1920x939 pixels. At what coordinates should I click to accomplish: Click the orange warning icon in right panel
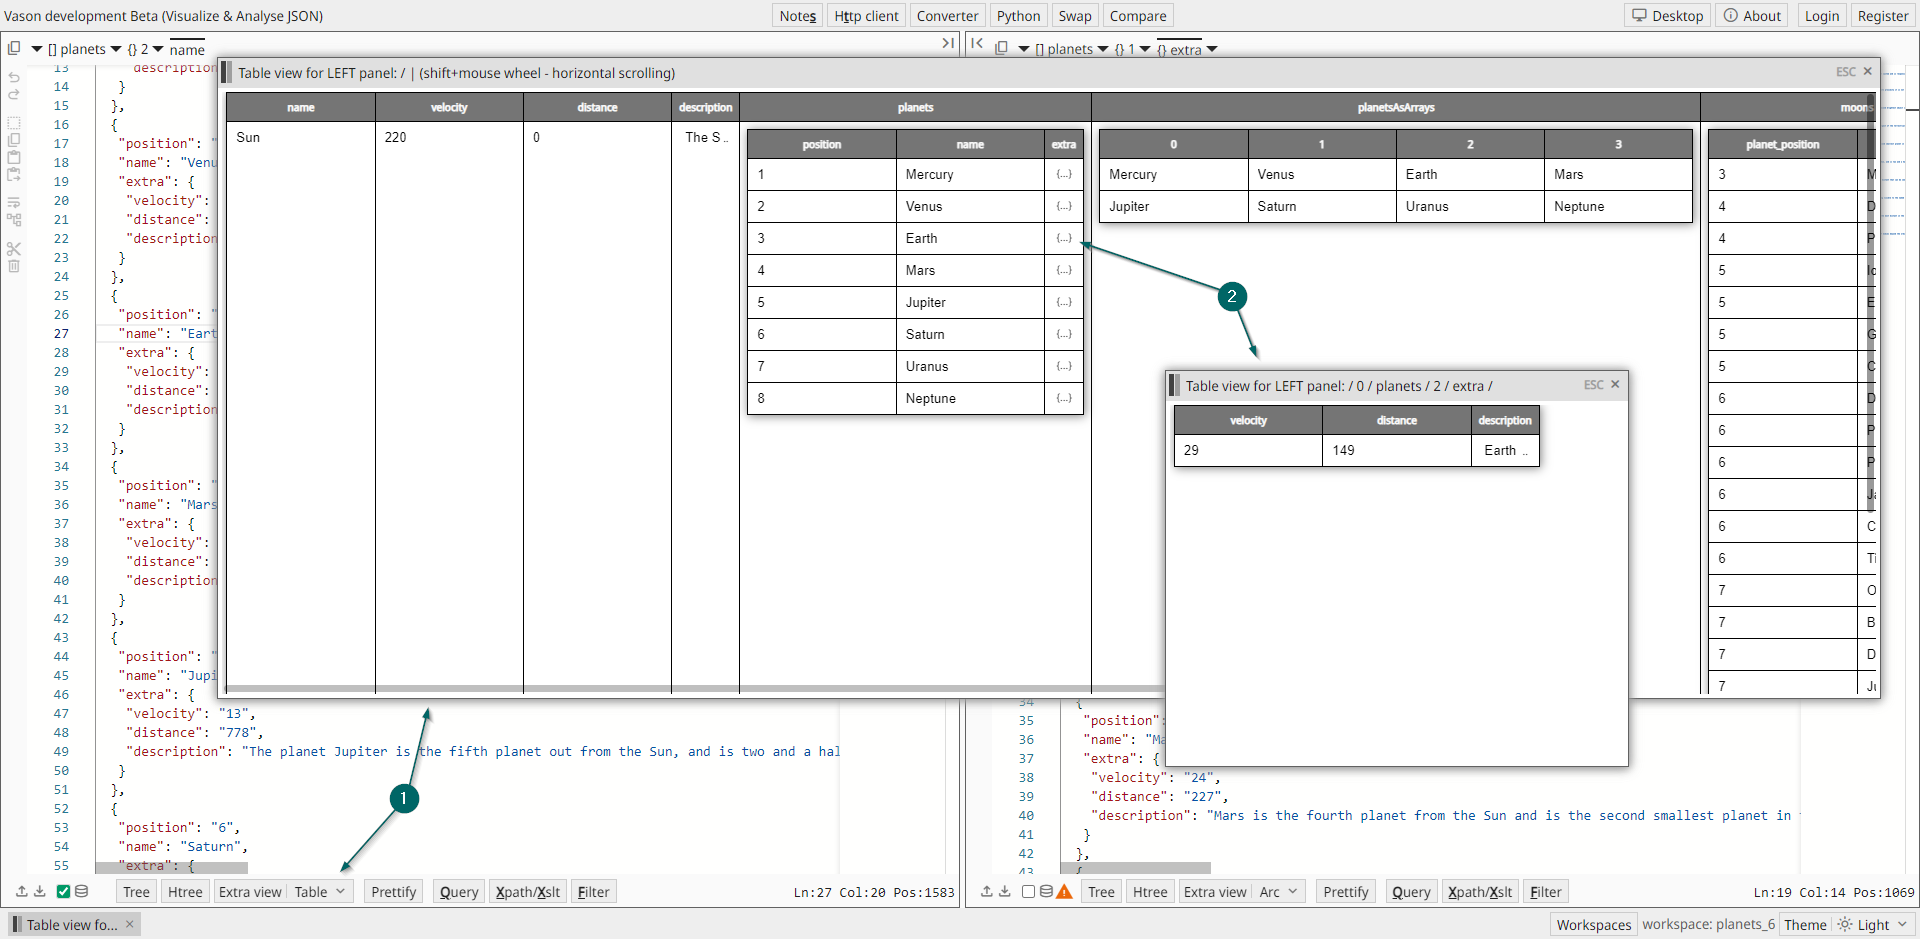pos(1064,891)
